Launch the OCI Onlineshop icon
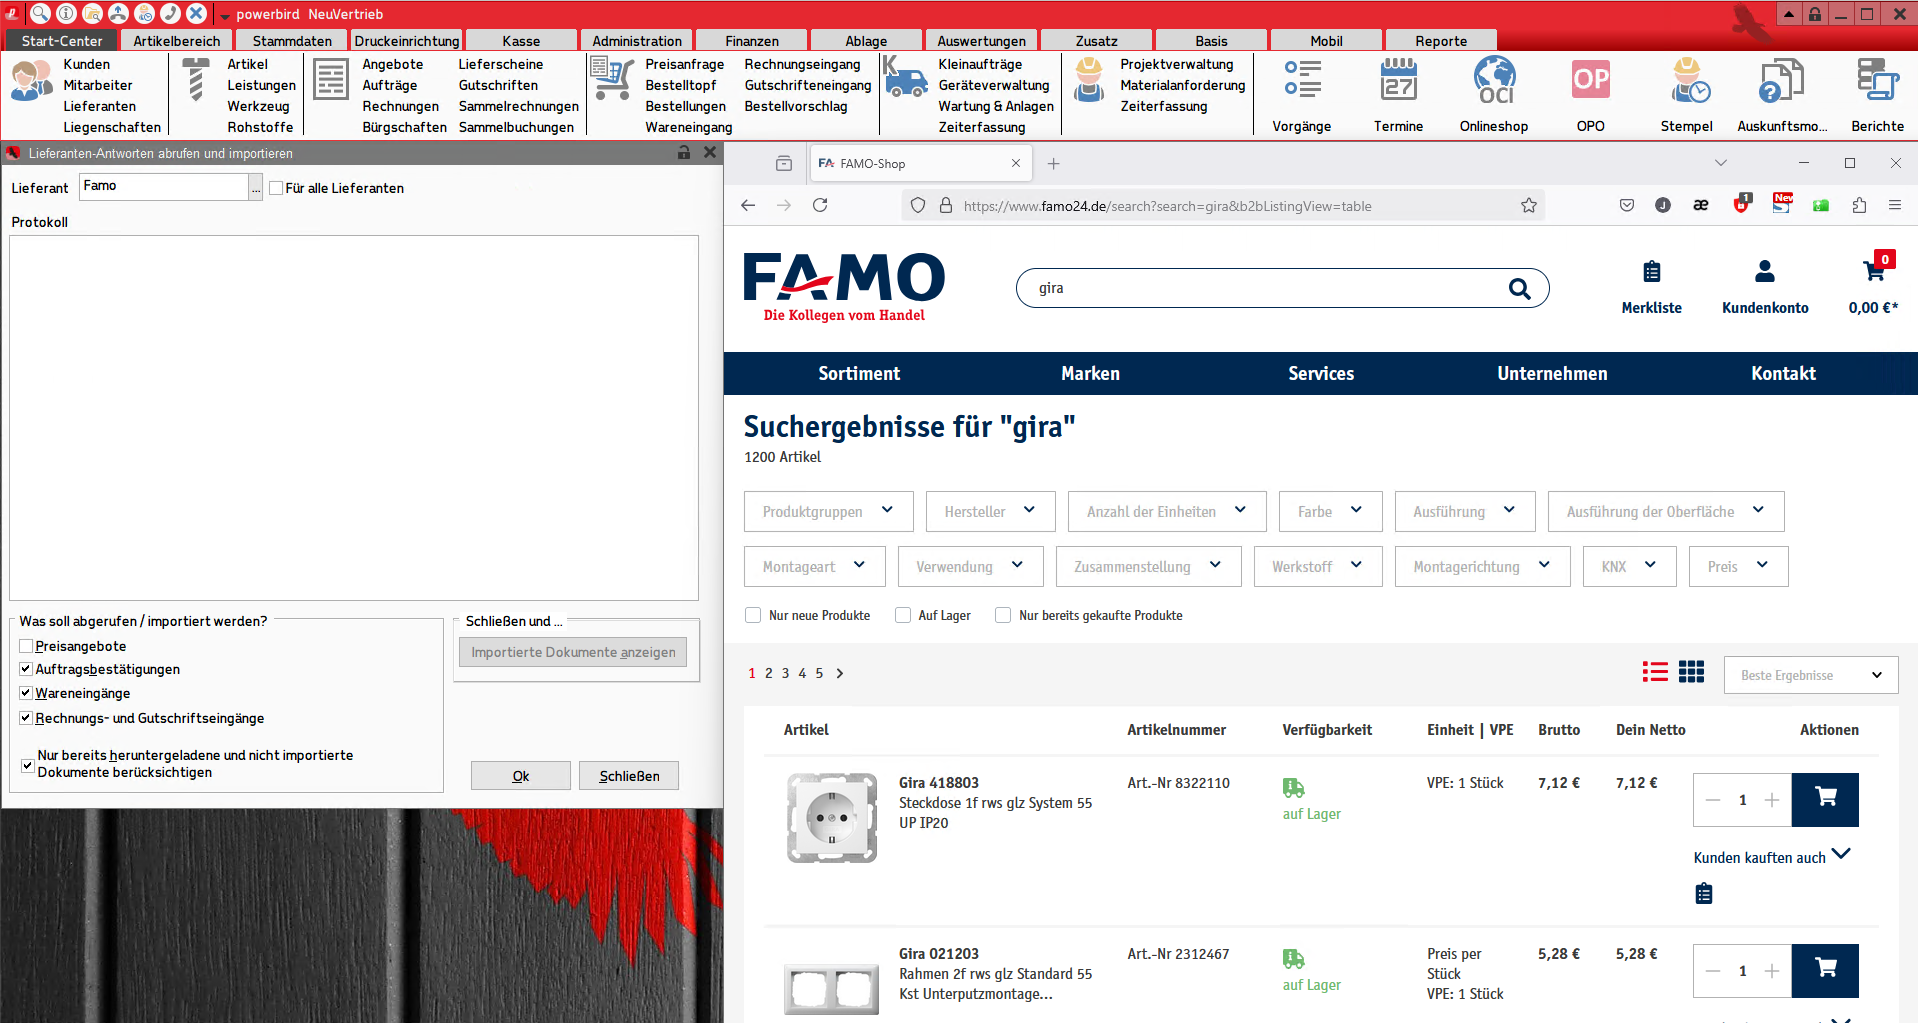The height and width of the screenshot is (1023, 1918). click(x=1494, y=80)
